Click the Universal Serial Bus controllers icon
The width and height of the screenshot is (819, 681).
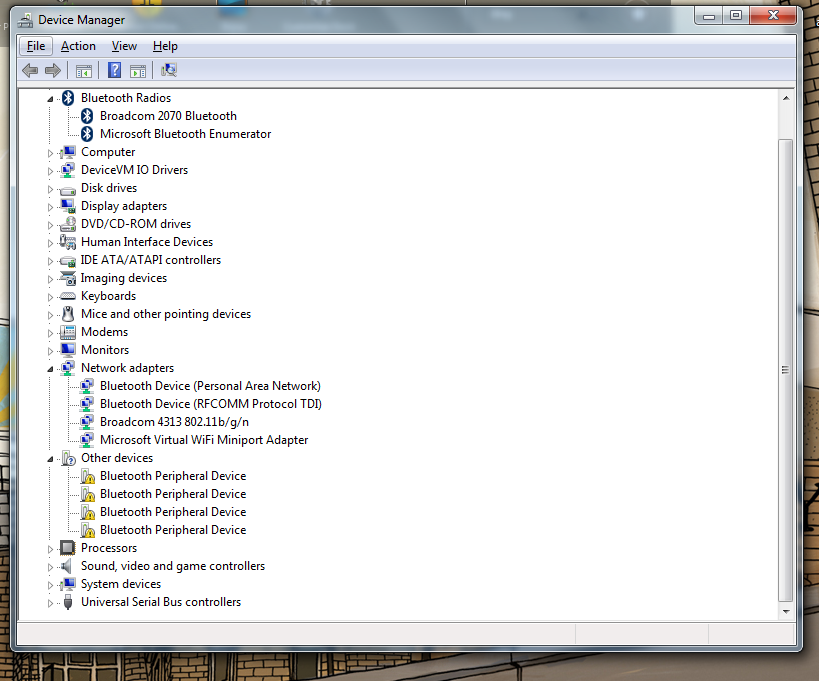(x=68, y=602)
